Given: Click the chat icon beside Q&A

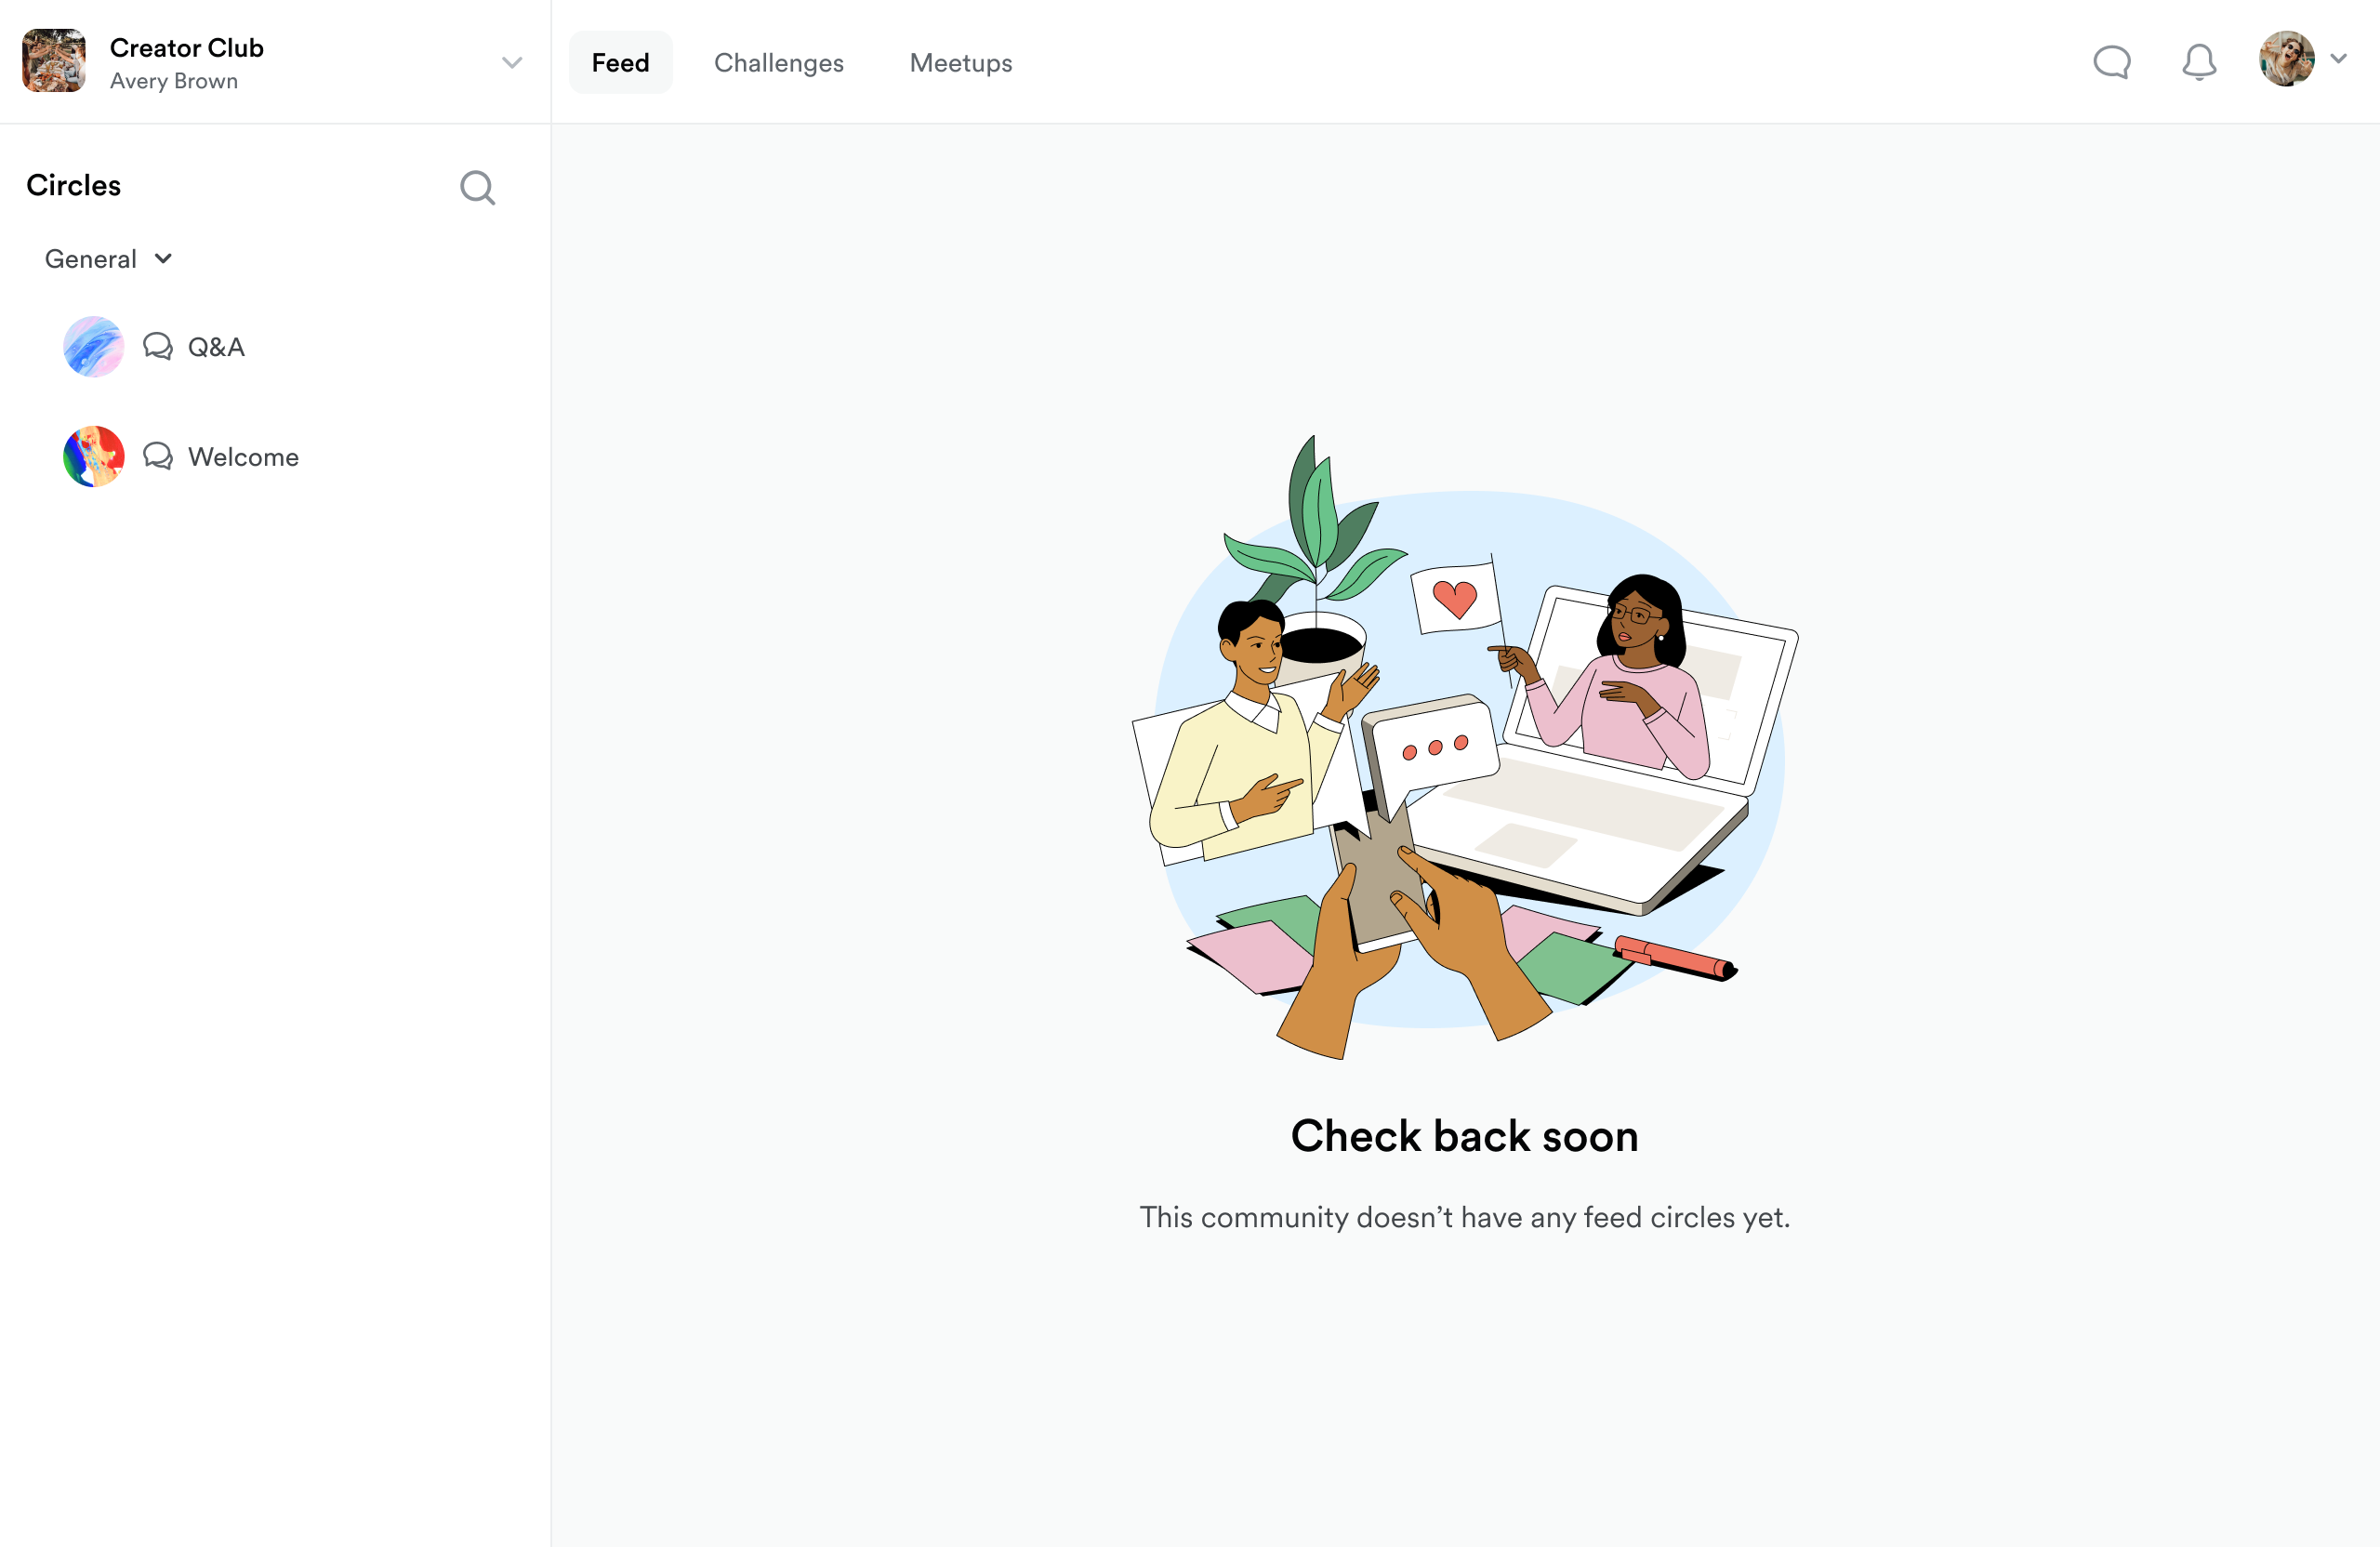Looking at the screenshot, I should 157,347.
